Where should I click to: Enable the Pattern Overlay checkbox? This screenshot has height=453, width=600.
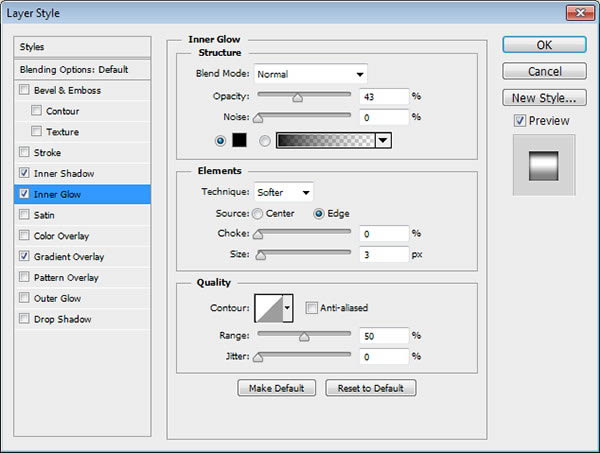[24, 277]
